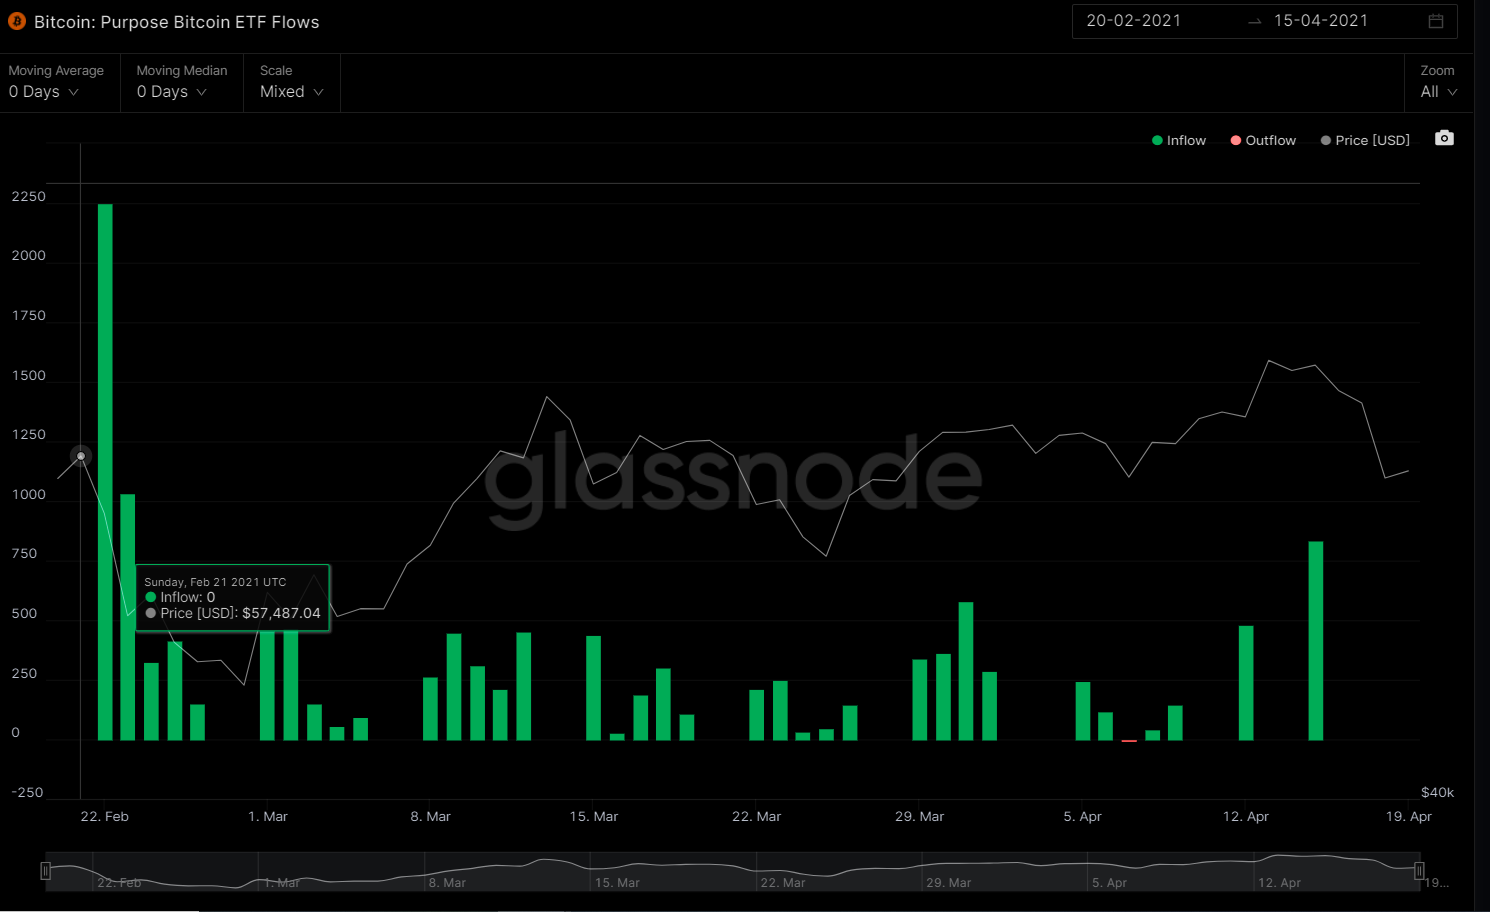Click the 12. Apr x-axis label
Viewport: 1490px width, 912px height.
click(x=1246, y=816)
